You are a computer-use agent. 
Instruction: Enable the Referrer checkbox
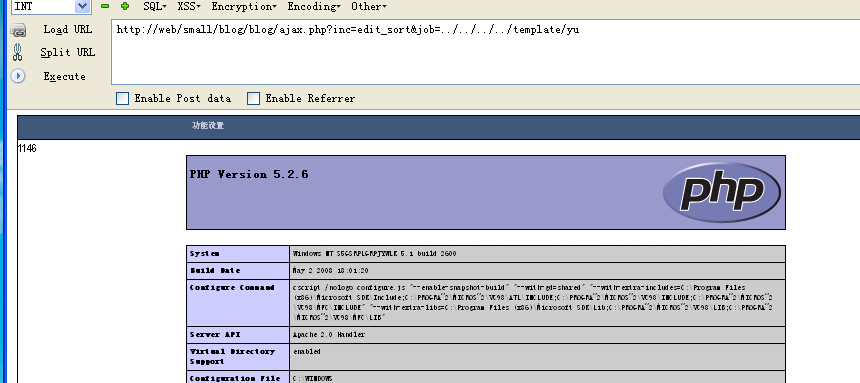pyautogui.click(x=253, y=99)
